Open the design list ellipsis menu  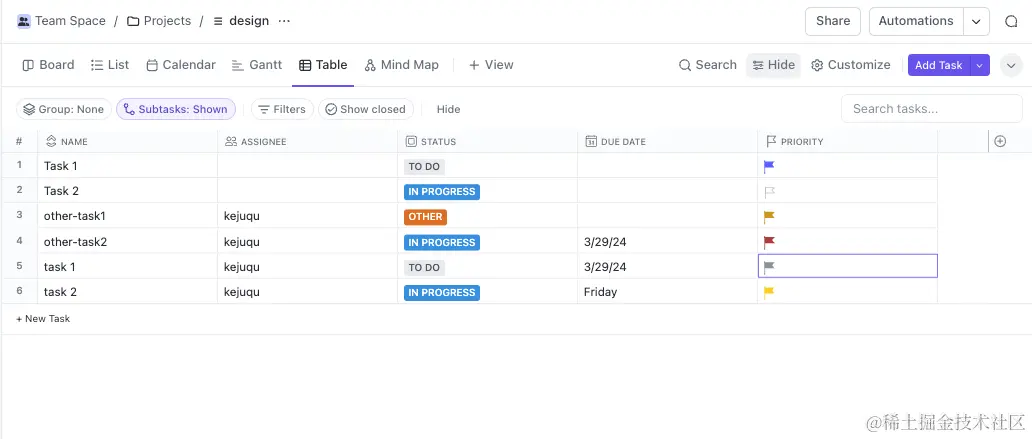point(284,21)
